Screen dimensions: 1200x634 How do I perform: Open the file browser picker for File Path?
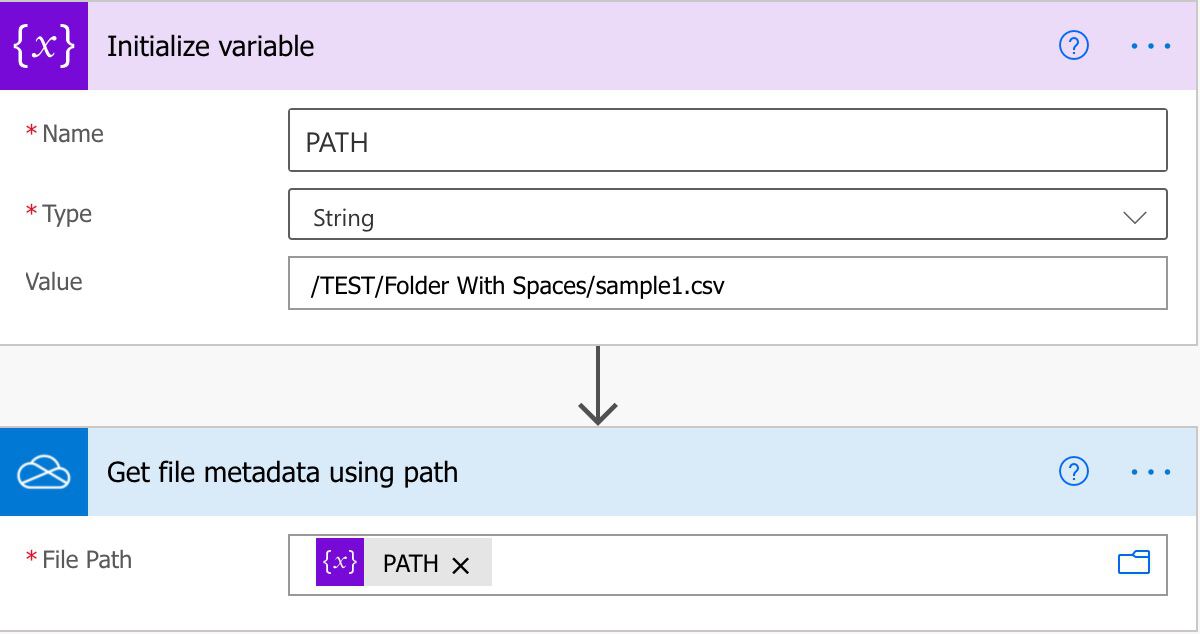(x=1135, y=563)
